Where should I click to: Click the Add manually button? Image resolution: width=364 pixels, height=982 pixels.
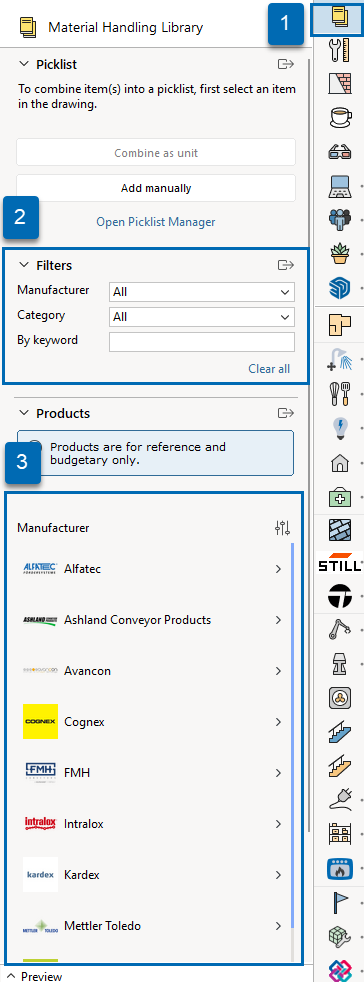click(155, 188)
